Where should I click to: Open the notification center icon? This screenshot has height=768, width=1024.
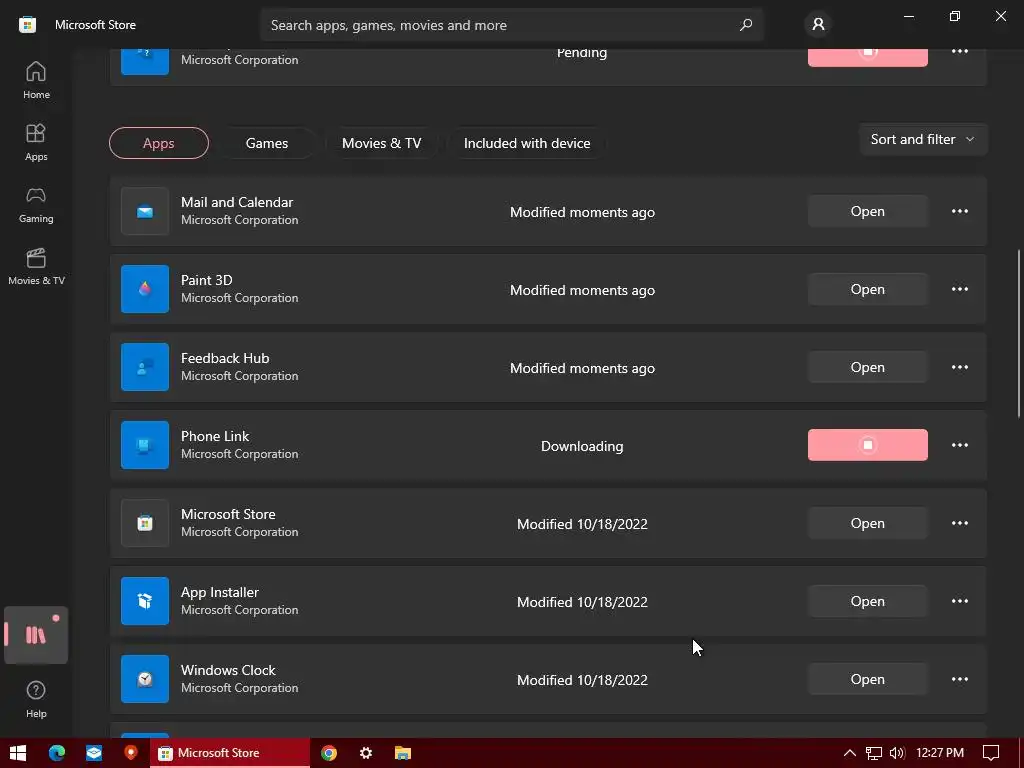click(x=991, y=753)
